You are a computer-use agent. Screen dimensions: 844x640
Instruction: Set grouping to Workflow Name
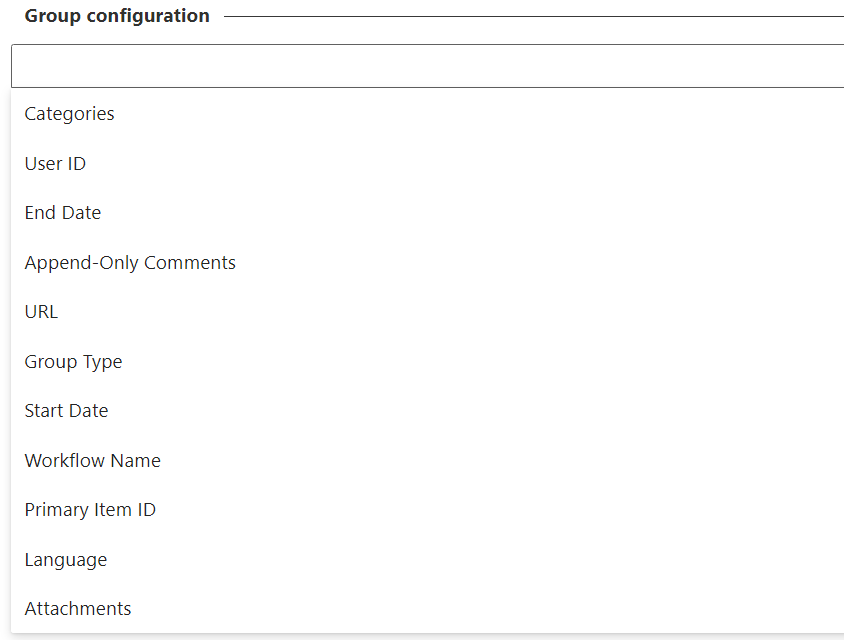[93, 461]
